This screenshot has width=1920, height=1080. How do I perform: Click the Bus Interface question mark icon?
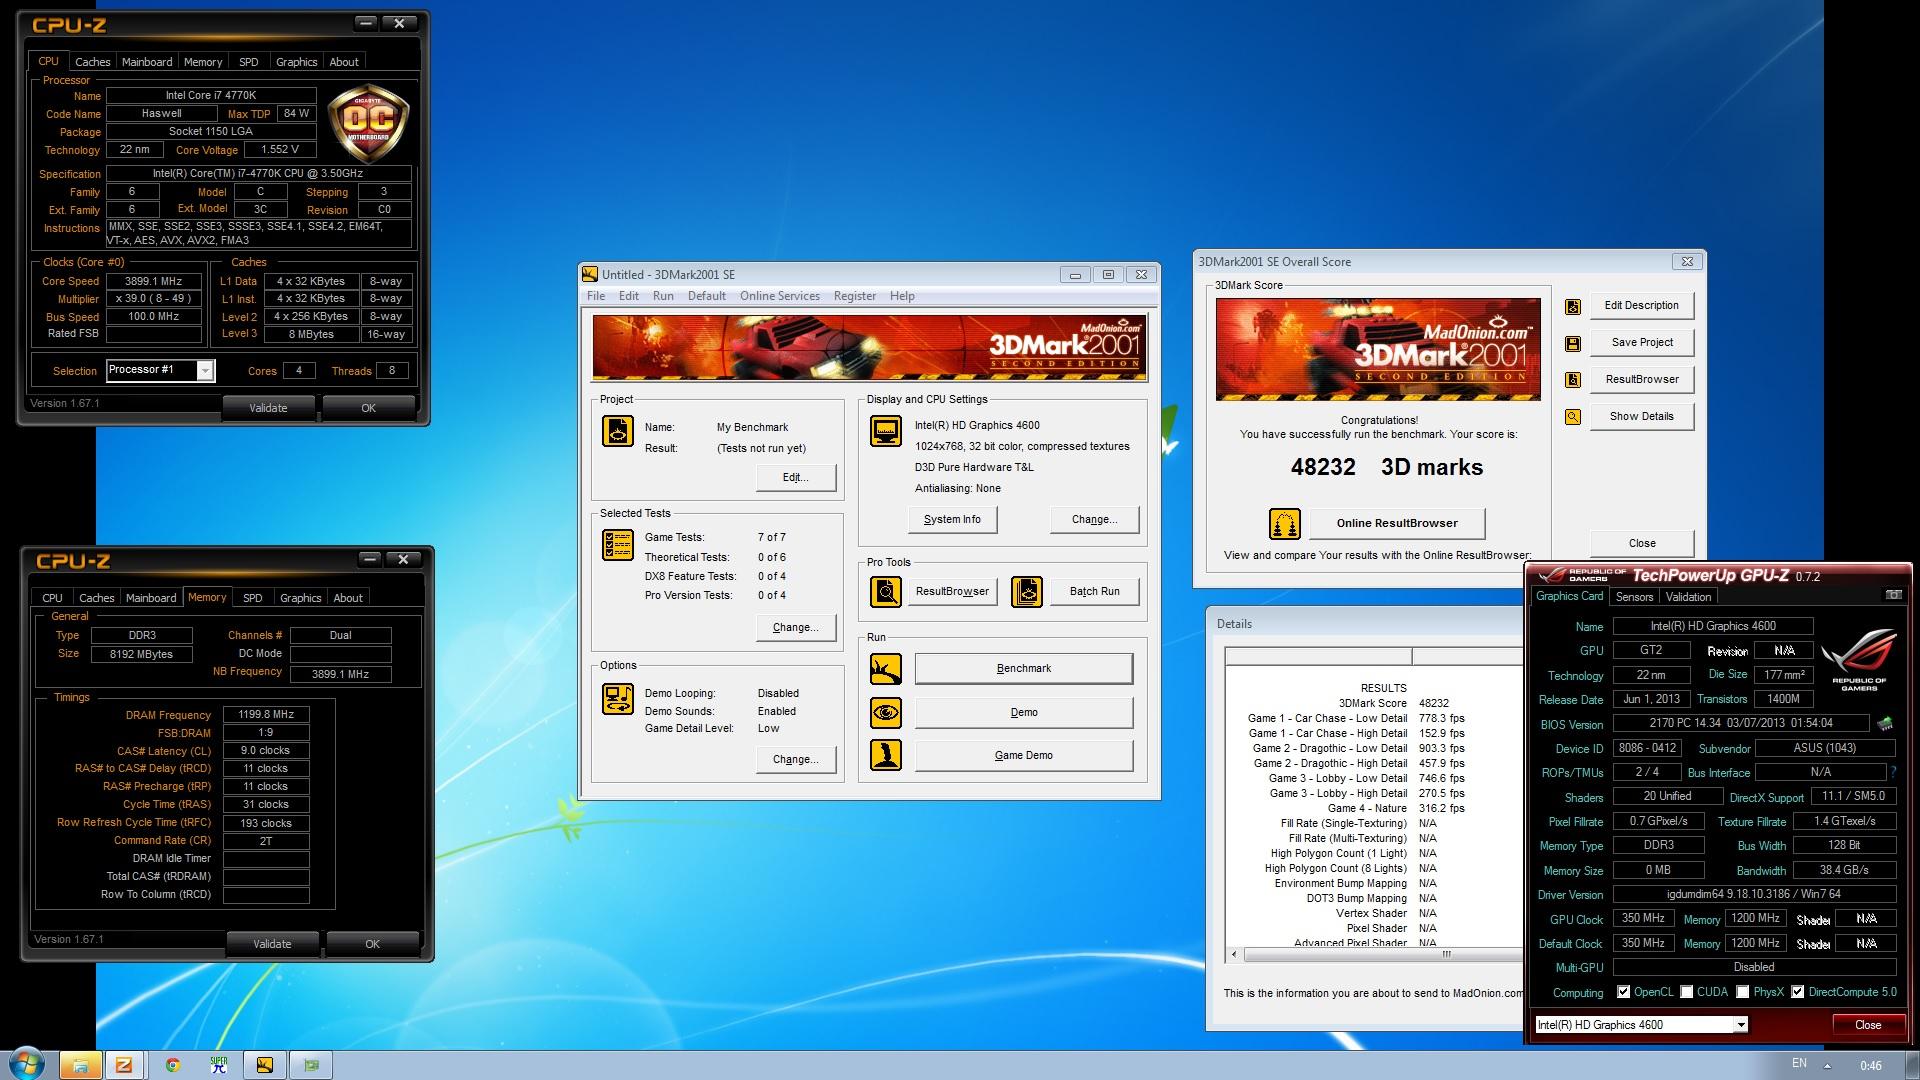1893,772
